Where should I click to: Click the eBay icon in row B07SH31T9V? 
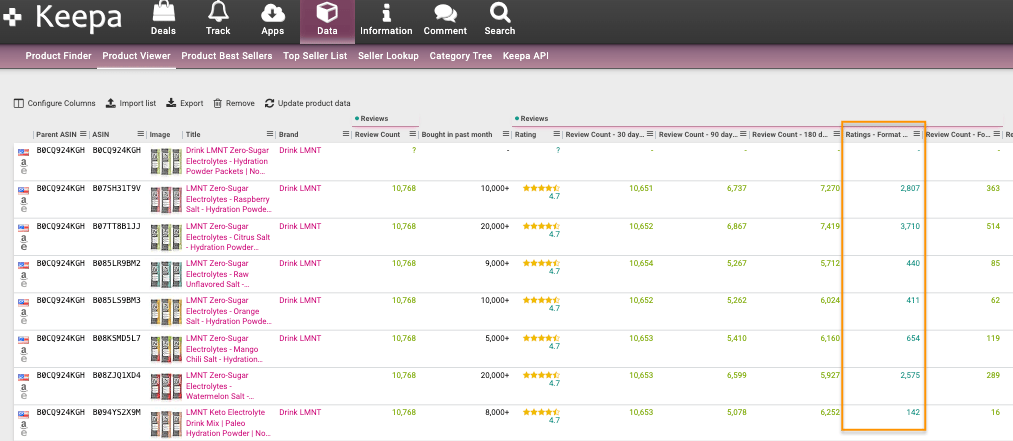[24, 208]
